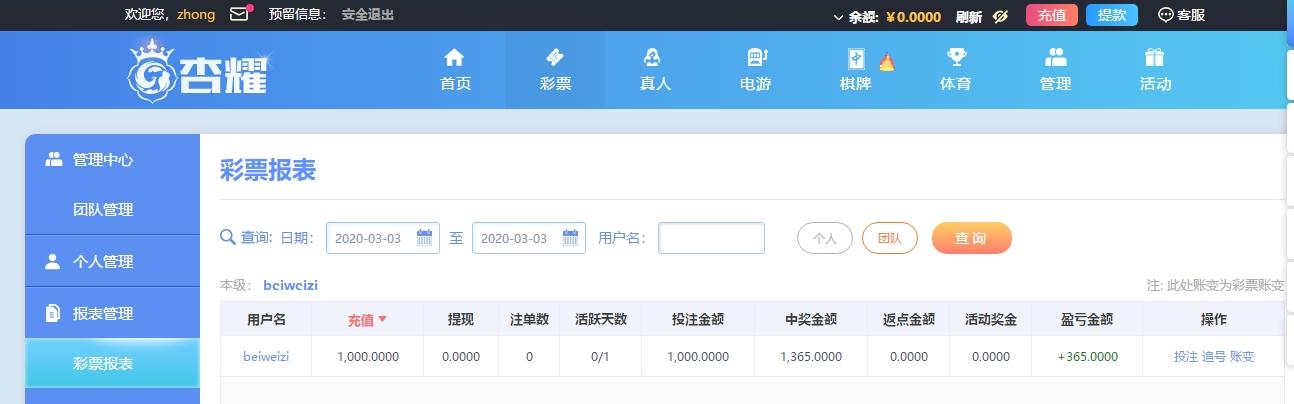Toggle balance visibility eye icon
This screenshot has width=1294, height=404.
pos(999,15)
